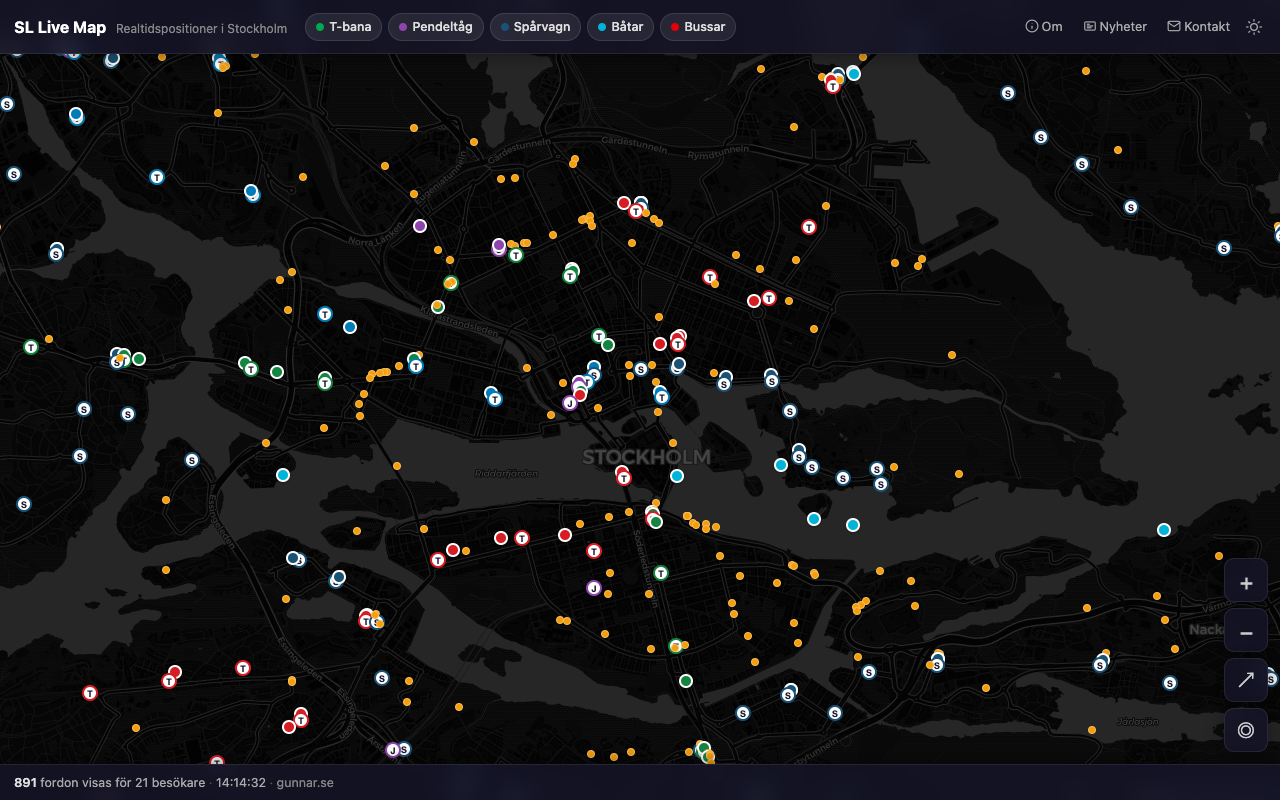Click the zoom-in plus control on the map

pyautogui.click(x=1246, y=582)
